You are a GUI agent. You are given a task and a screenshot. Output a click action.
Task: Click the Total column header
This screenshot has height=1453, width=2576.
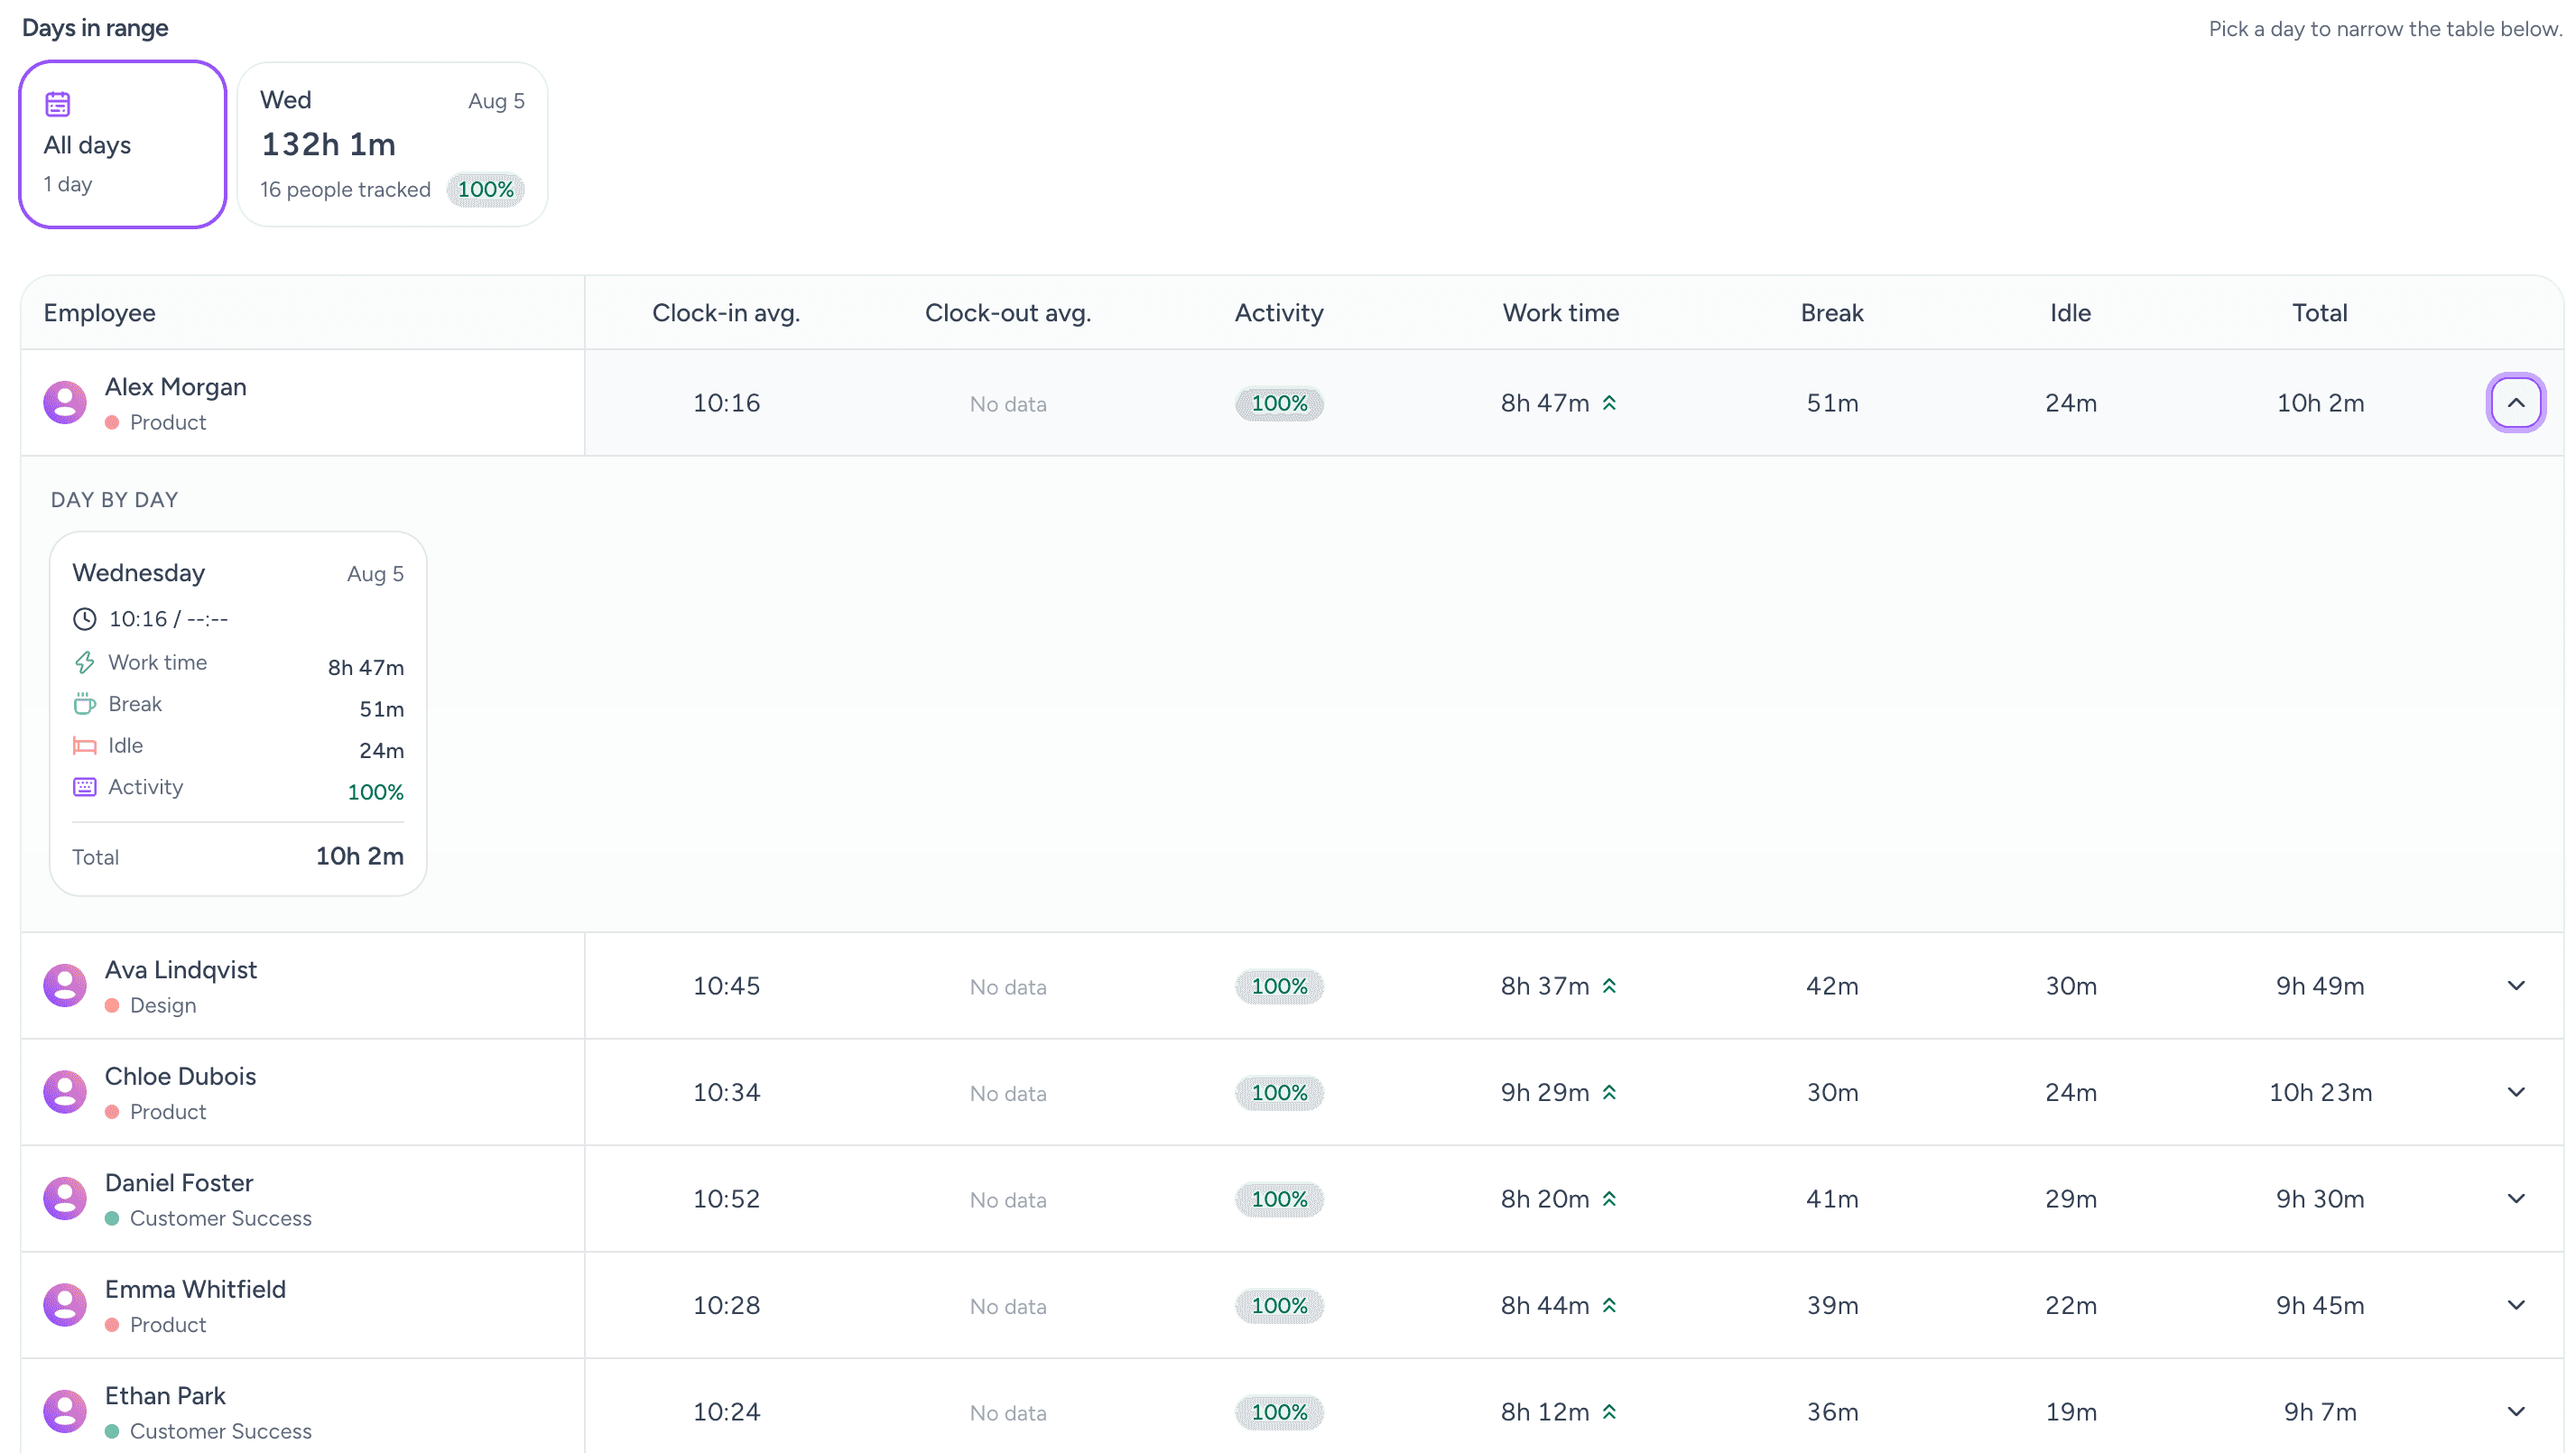(2320, 313)
